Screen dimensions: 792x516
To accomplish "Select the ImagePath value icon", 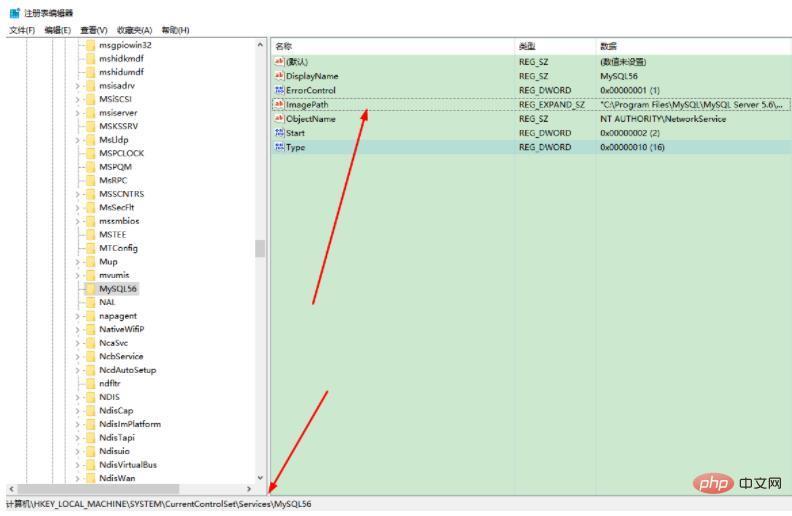I will 279,105.
